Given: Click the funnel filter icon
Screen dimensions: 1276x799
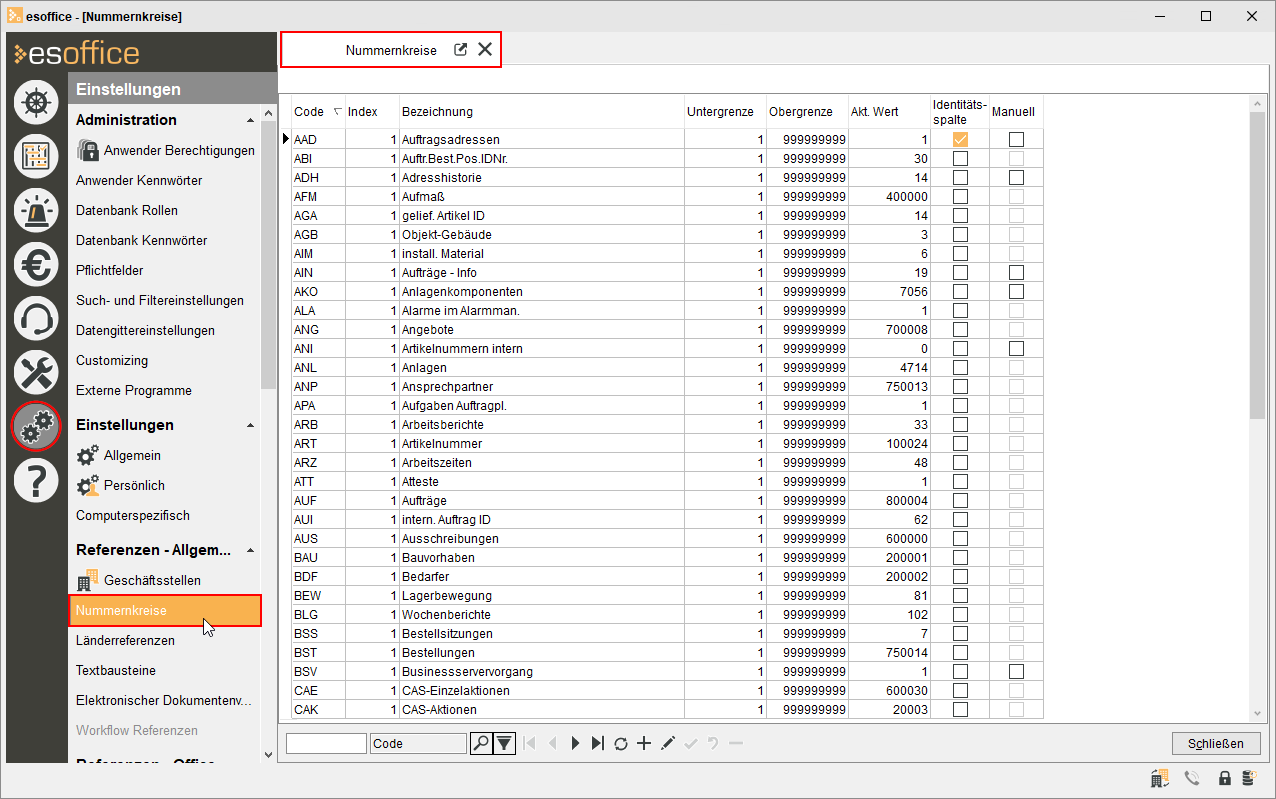Looking at the screenshot, I should [504, 743].
